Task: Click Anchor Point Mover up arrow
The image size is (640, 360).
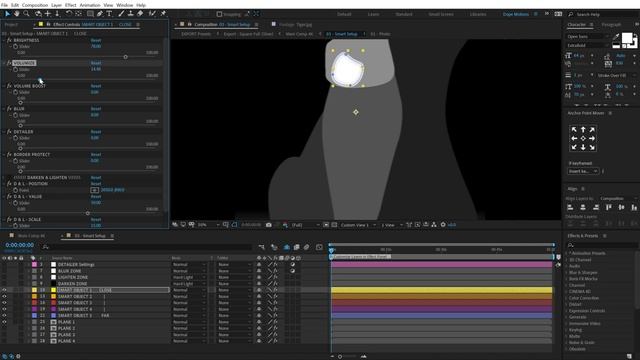Action: (x=583, y=129)
